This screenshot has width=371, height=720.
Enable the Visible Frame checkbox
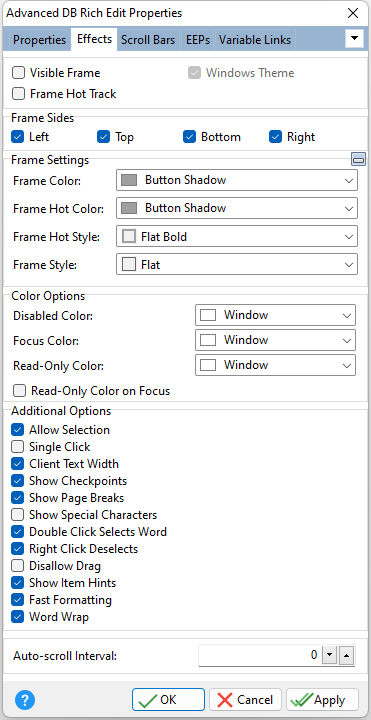point(19,73)
